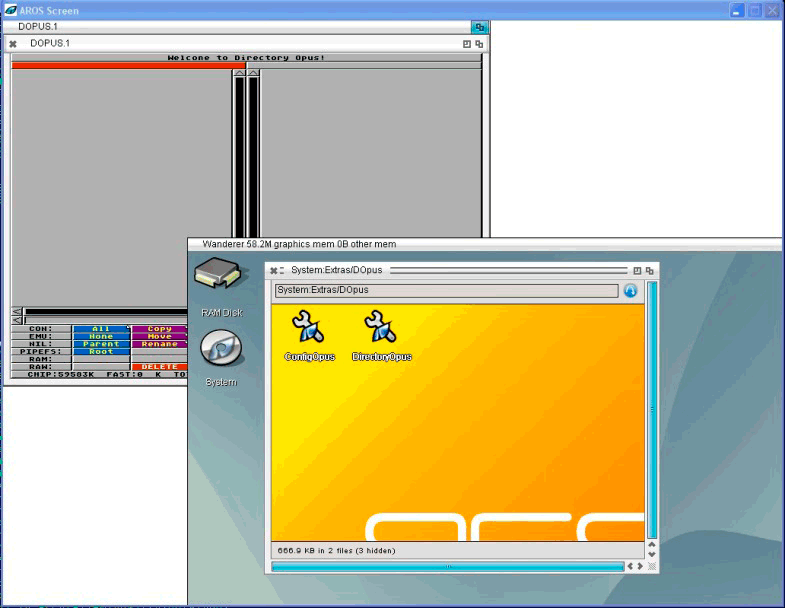Click the Wanderer screen title bar

(x=485, y=244)
